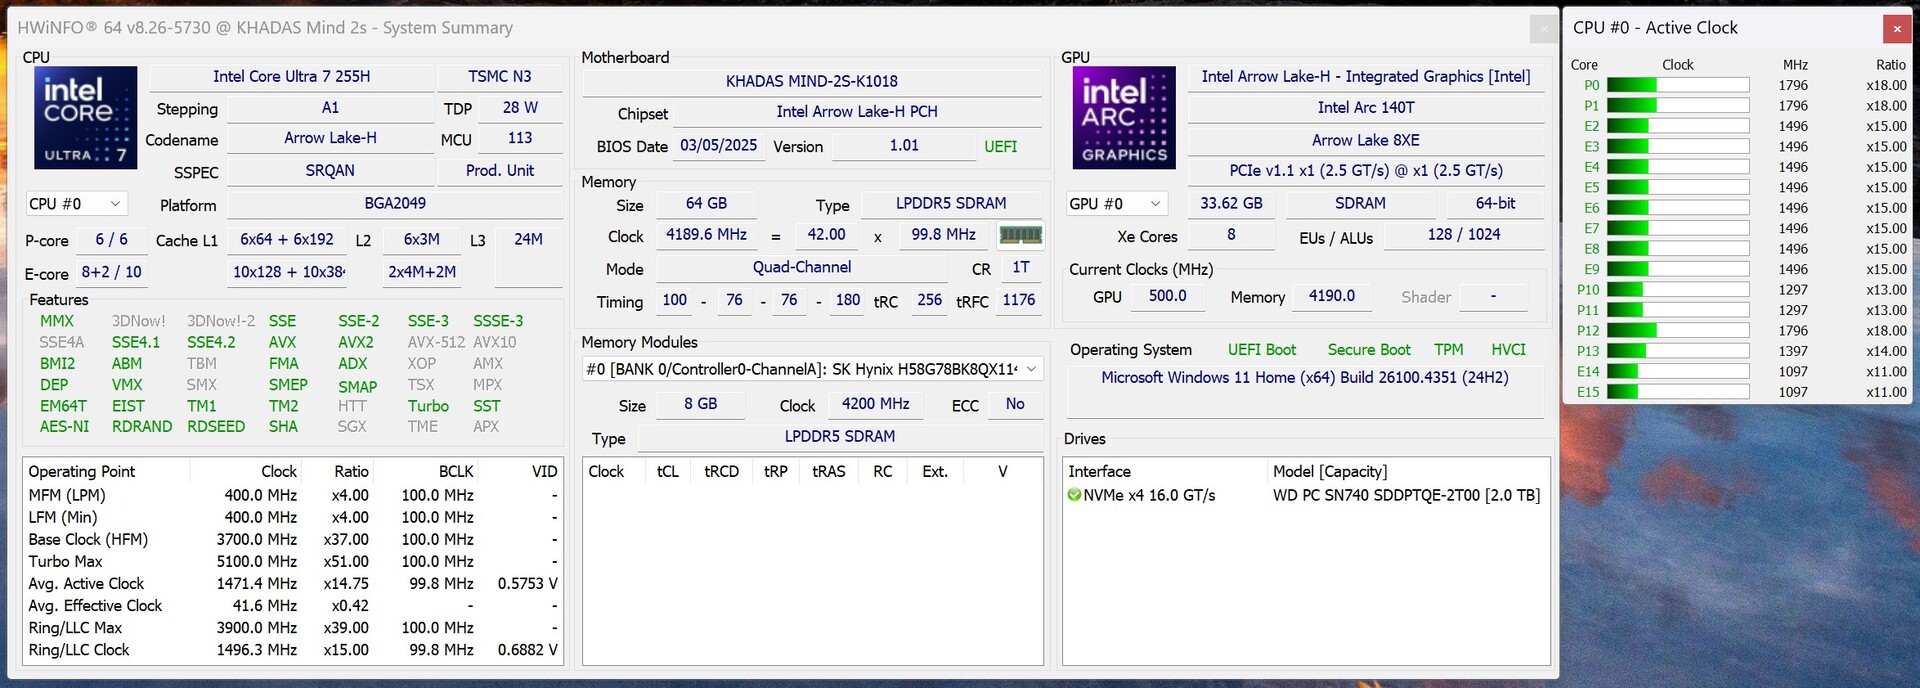This screenshot has width=1920, height=688.
Task: Open the GPU #0 selector dropdown
Action: point(1116,204)
